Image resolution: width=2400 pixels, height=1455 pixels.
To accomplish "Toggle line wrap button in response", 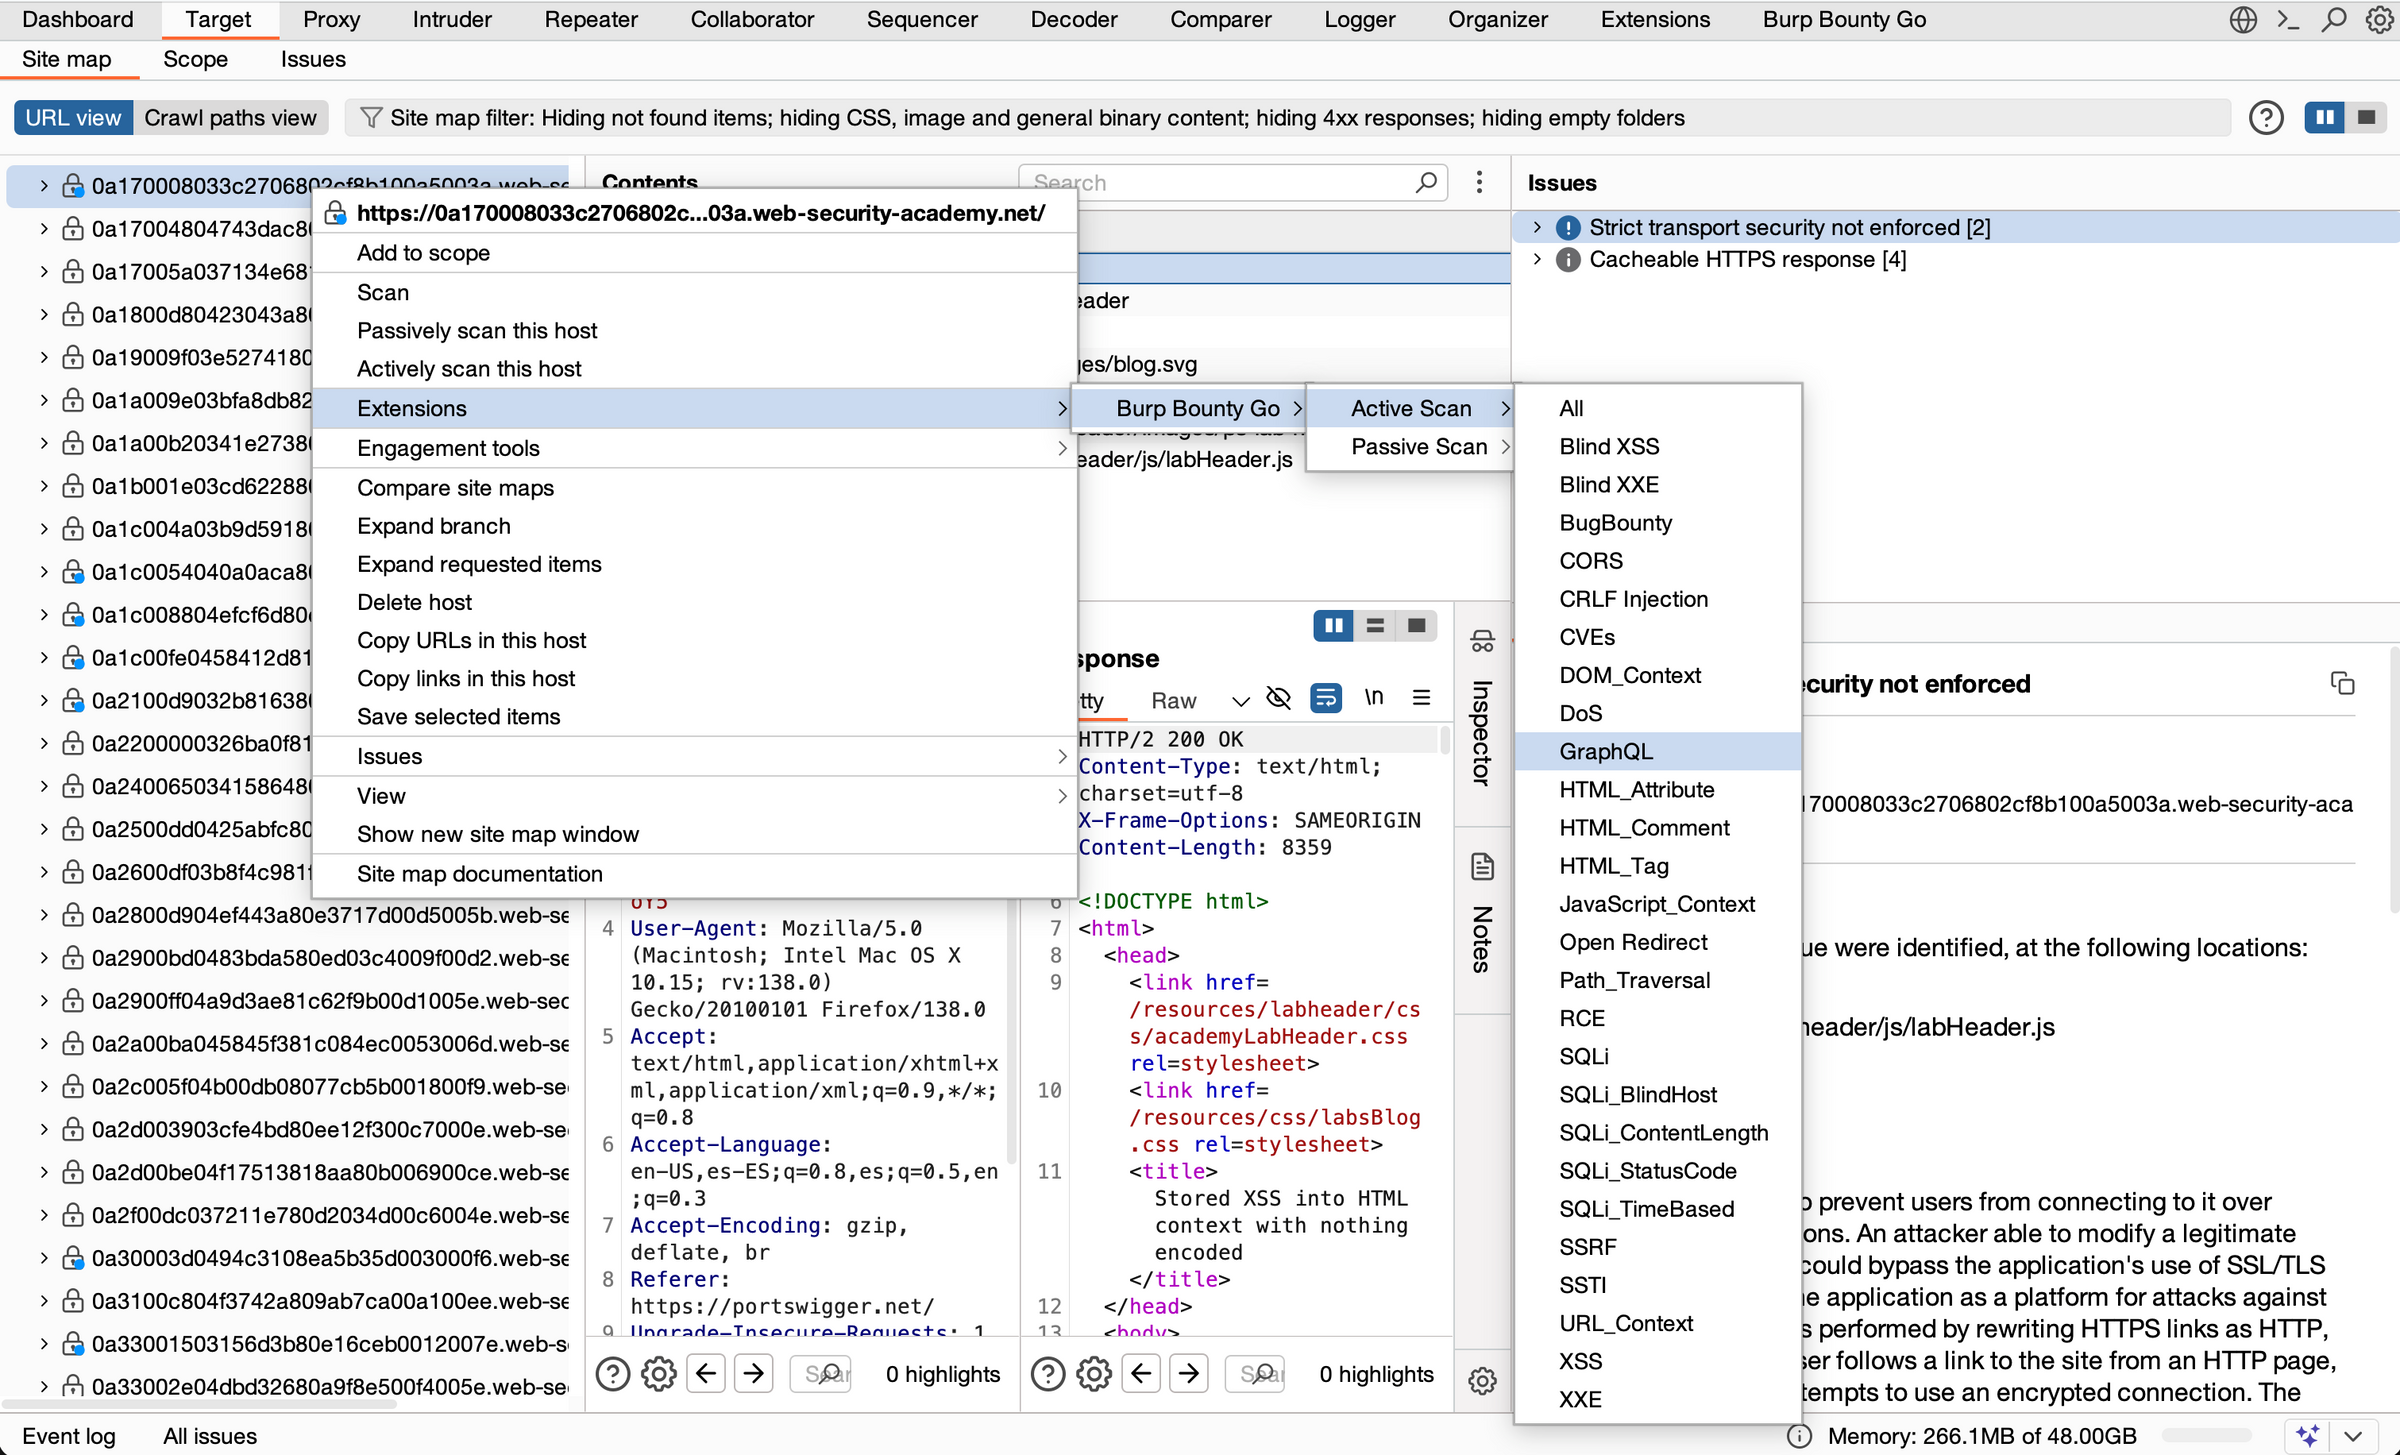I will 1326,698.
